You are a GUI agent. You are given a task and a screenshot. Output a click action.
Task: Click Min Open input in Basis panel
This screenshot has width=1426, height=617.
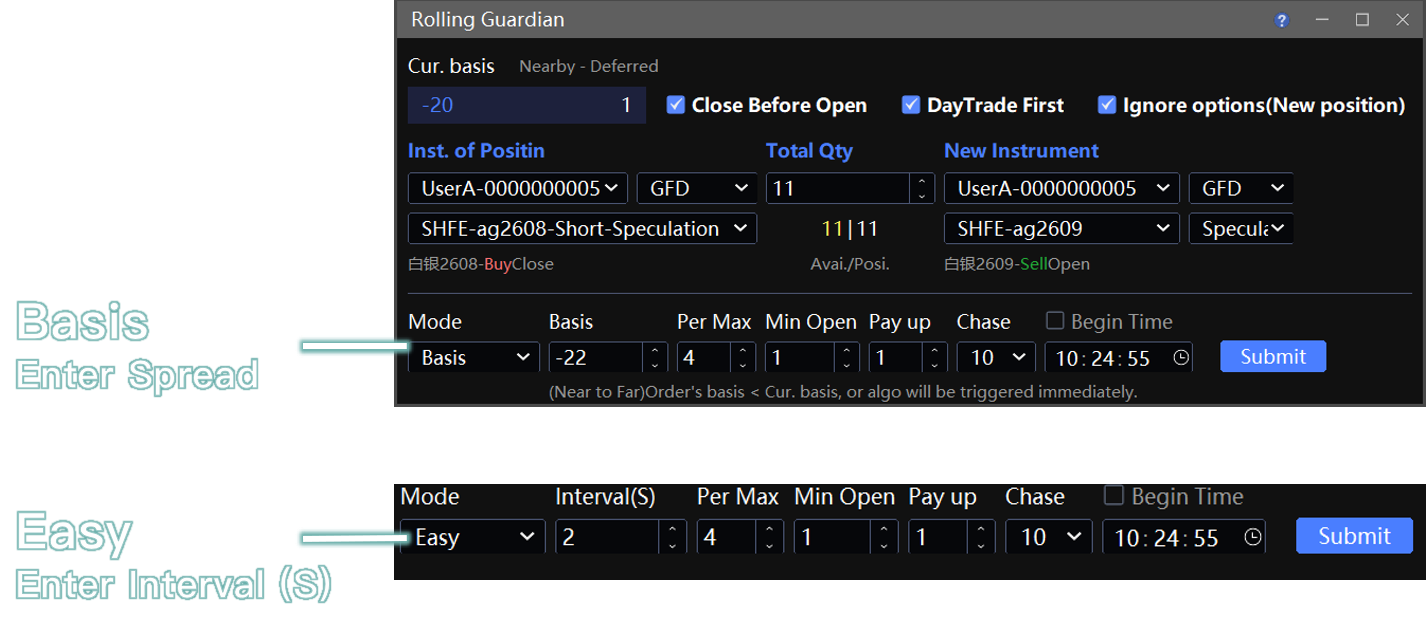[800, 357]
